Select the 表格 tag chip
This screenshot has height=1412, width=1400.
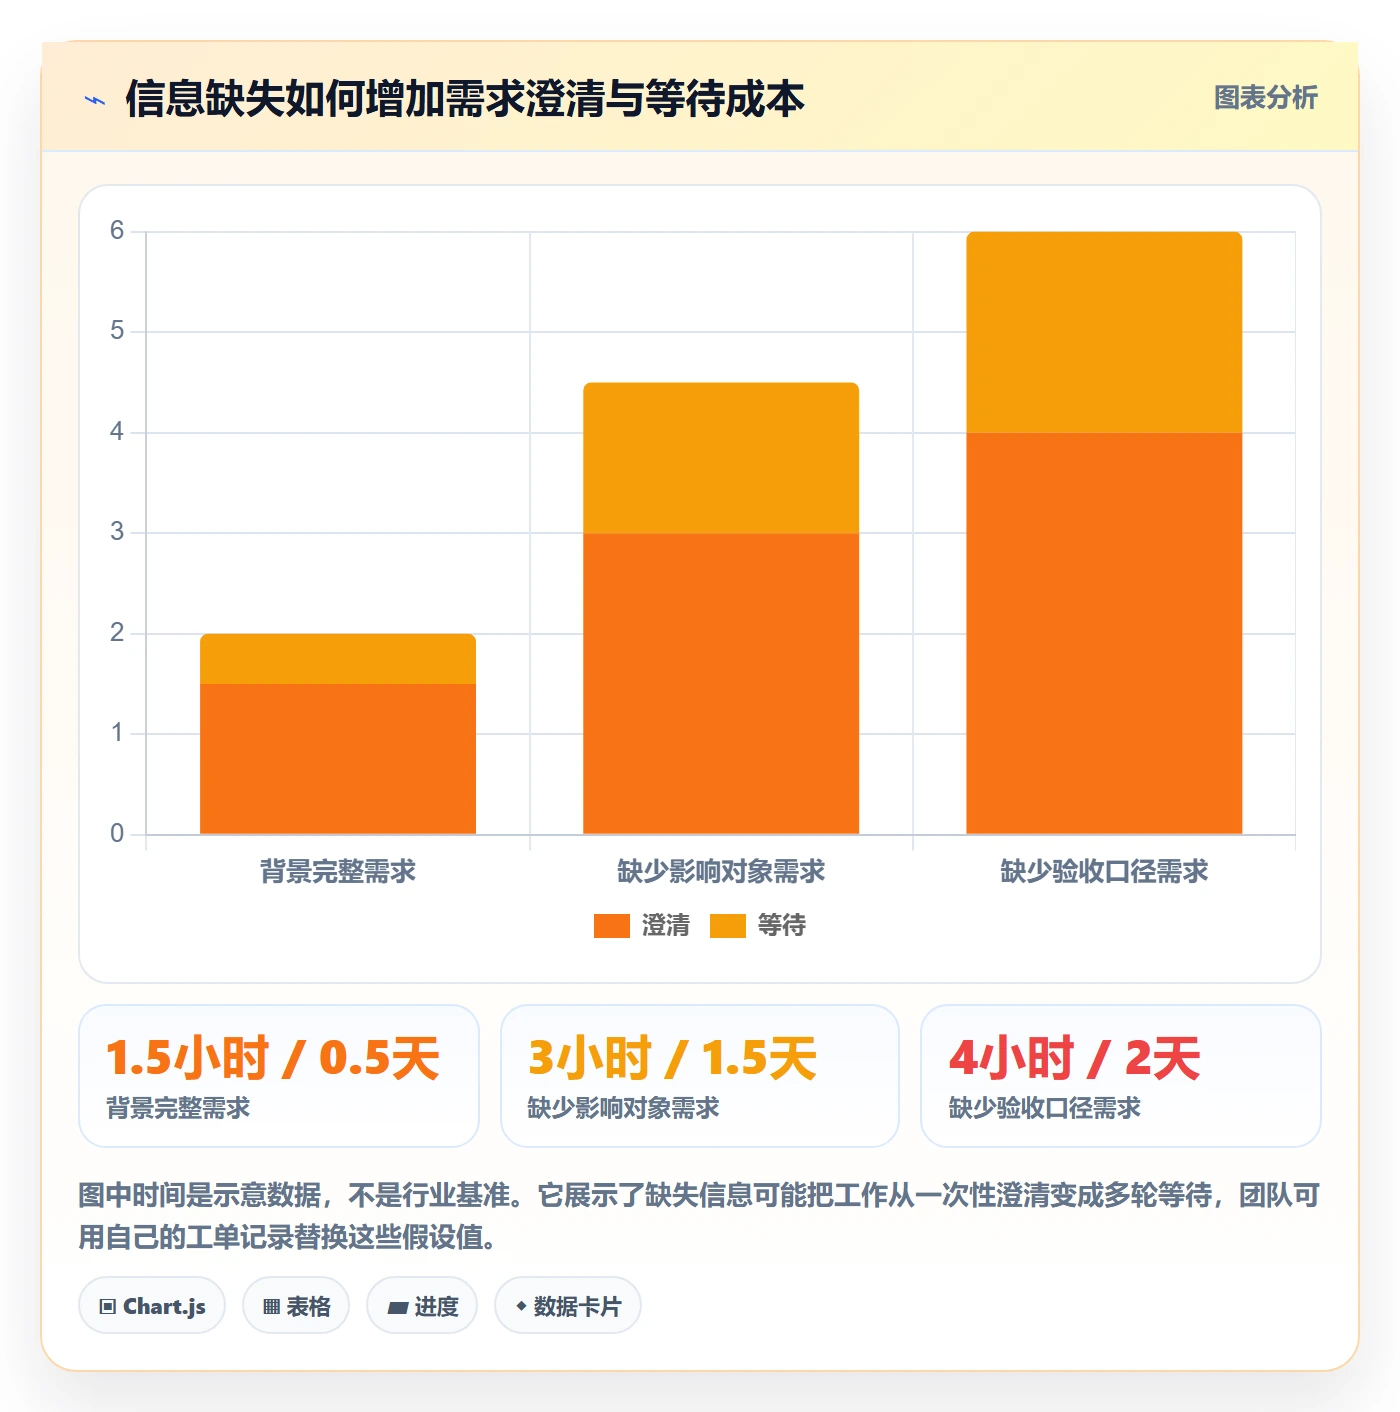(x=296, y=1305)
